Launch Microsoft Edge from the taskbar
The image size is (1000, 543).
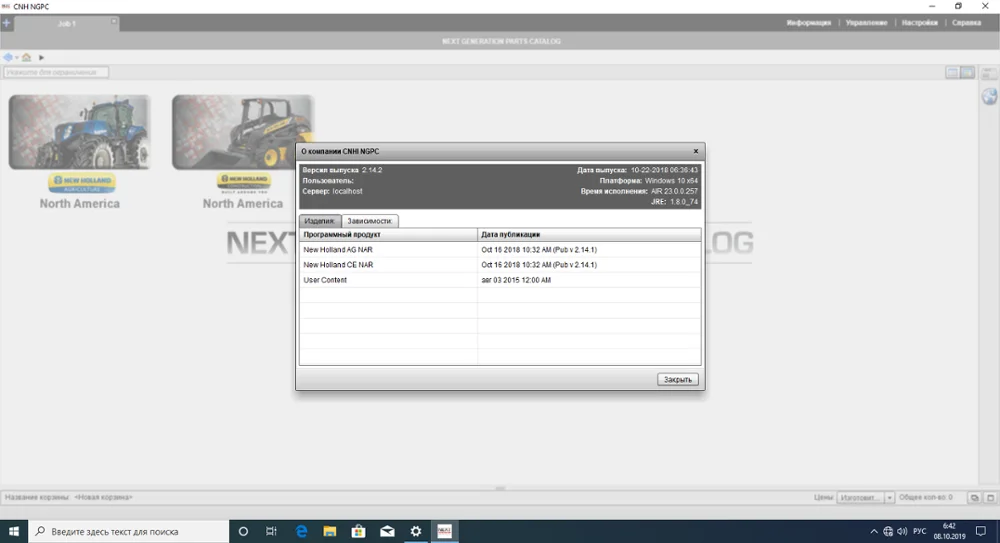click(301, 531)
